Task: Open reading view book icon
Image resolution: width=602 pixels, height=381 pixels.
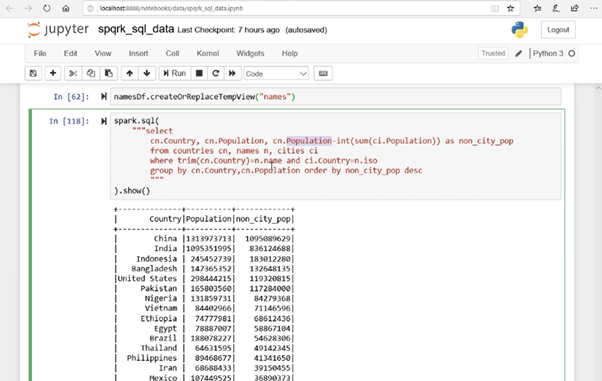Action: 495,8
